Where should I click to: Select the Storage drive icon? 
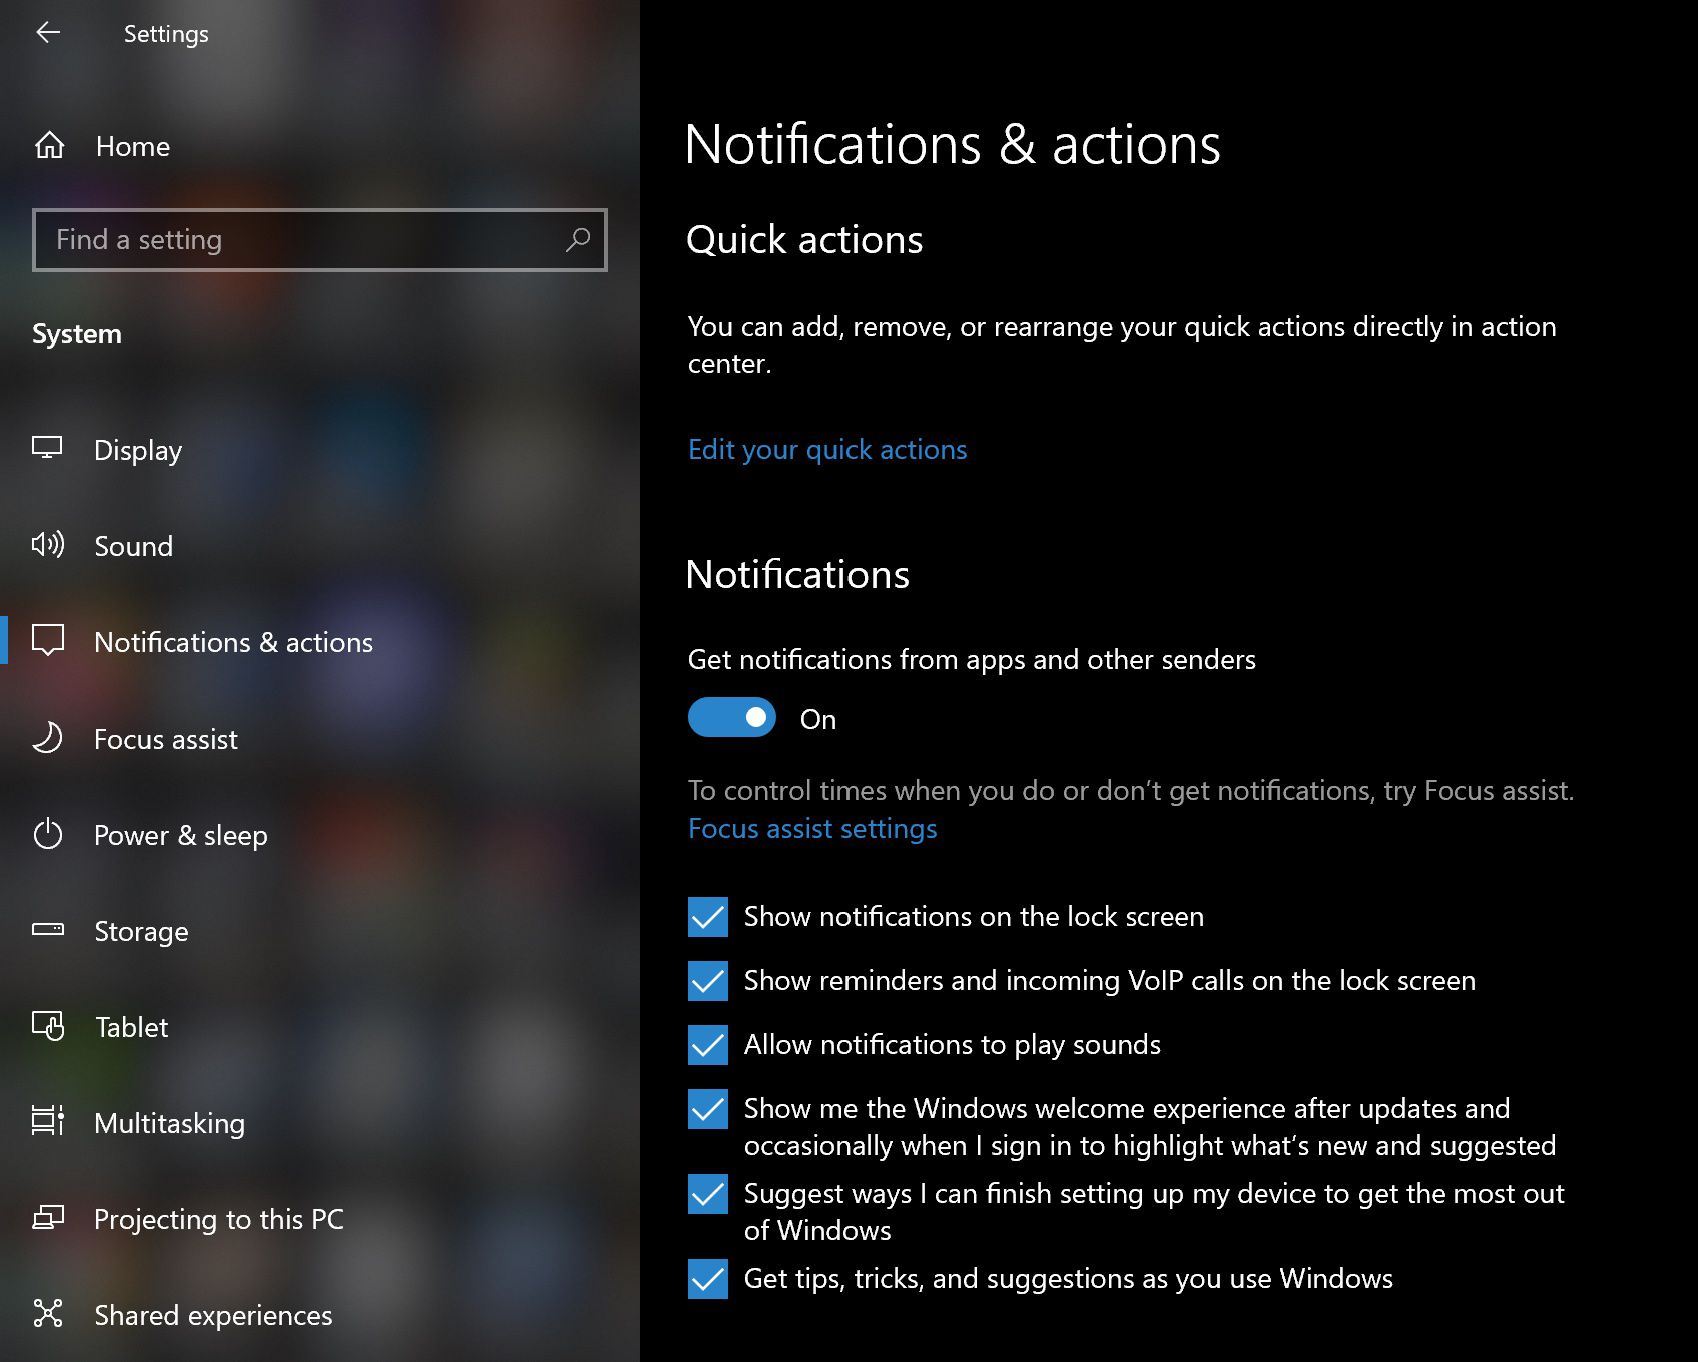click(x=47, y=930)
